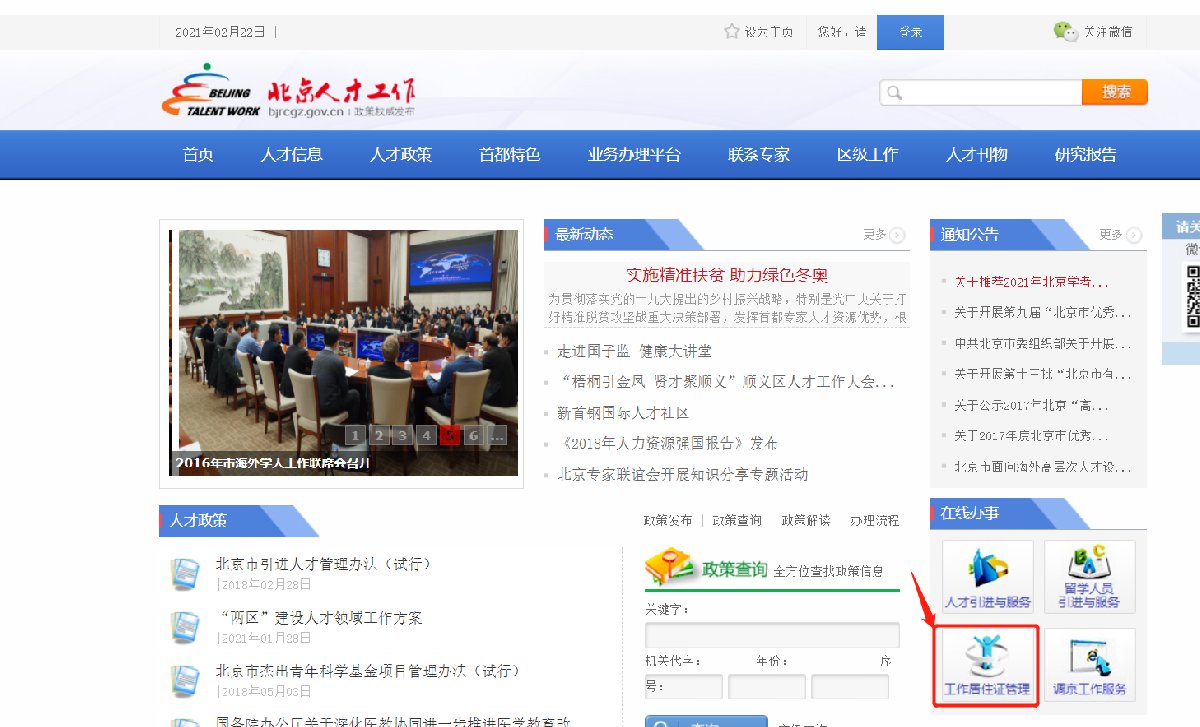Image resolution: width=1200 pixels, height=727 pixels.
Task: Switch to 政策查询 tab
Action: [x=737, y=521]
